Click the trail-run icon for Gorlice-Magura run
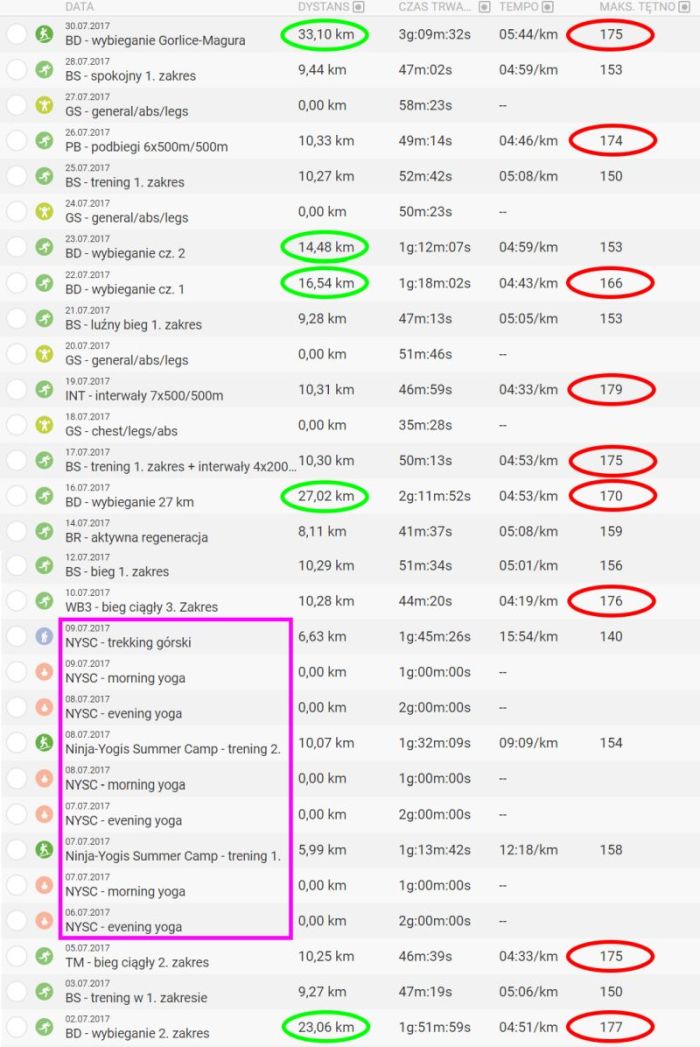Image resolution: width=700 pixels, height=1047 pixels. tap(44, 35)
